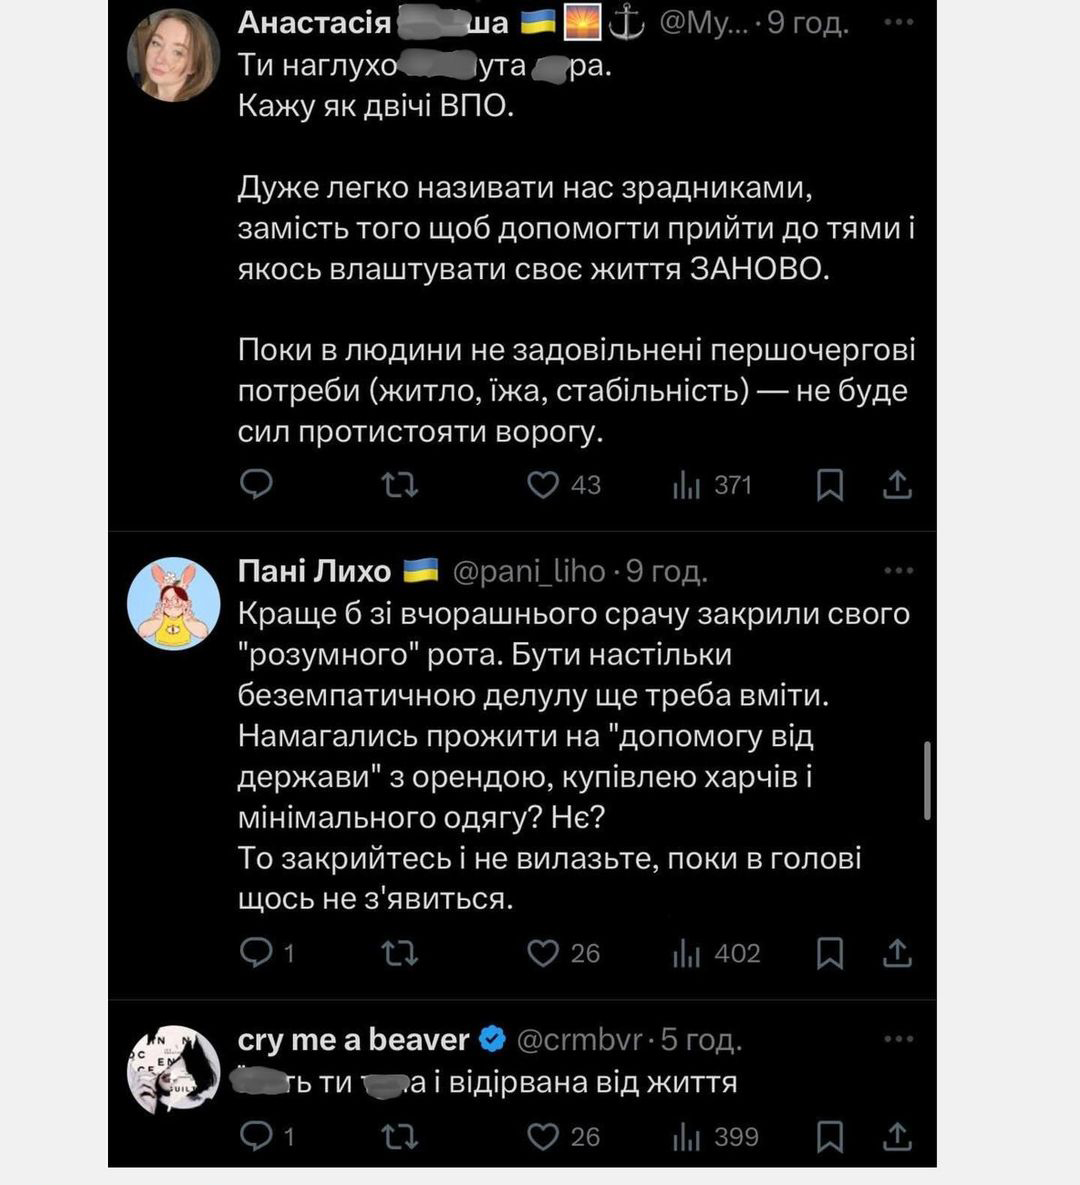
Task: Like Пані Лихо's tweet
Action: (543, 953)
